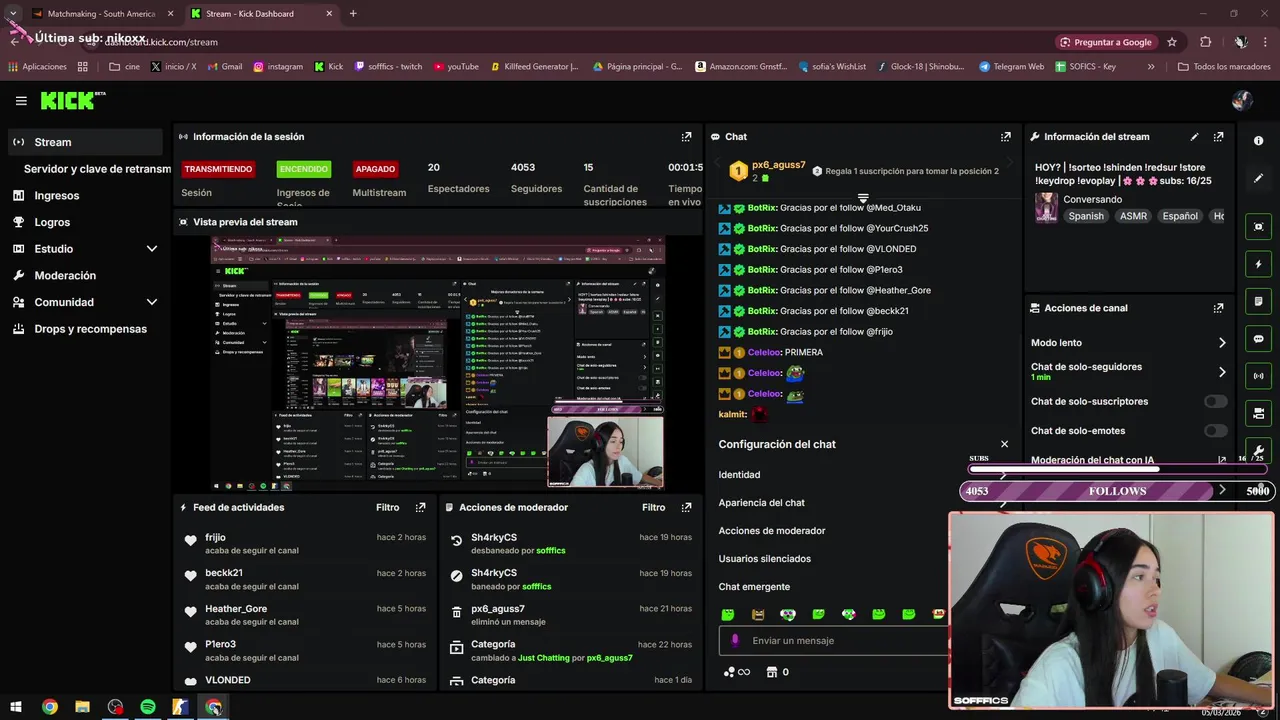Click the channel points icon below the chat input
Viewport: 1280px width, 720px height.
coord(736,672)
